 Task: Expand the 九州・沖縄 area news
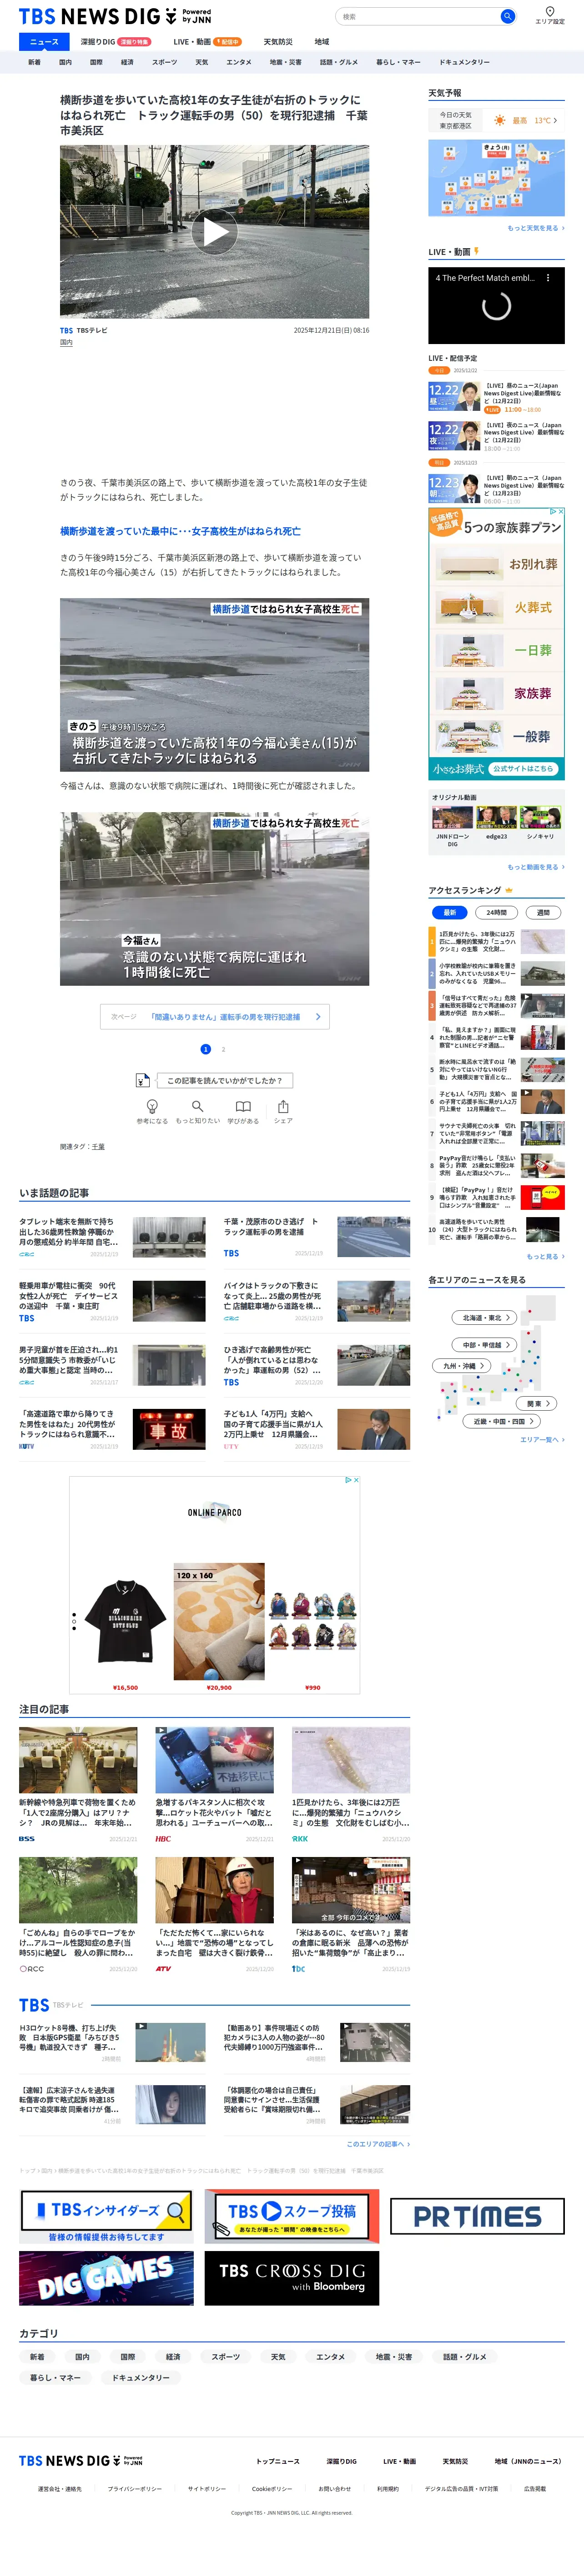click(463, 1366)
